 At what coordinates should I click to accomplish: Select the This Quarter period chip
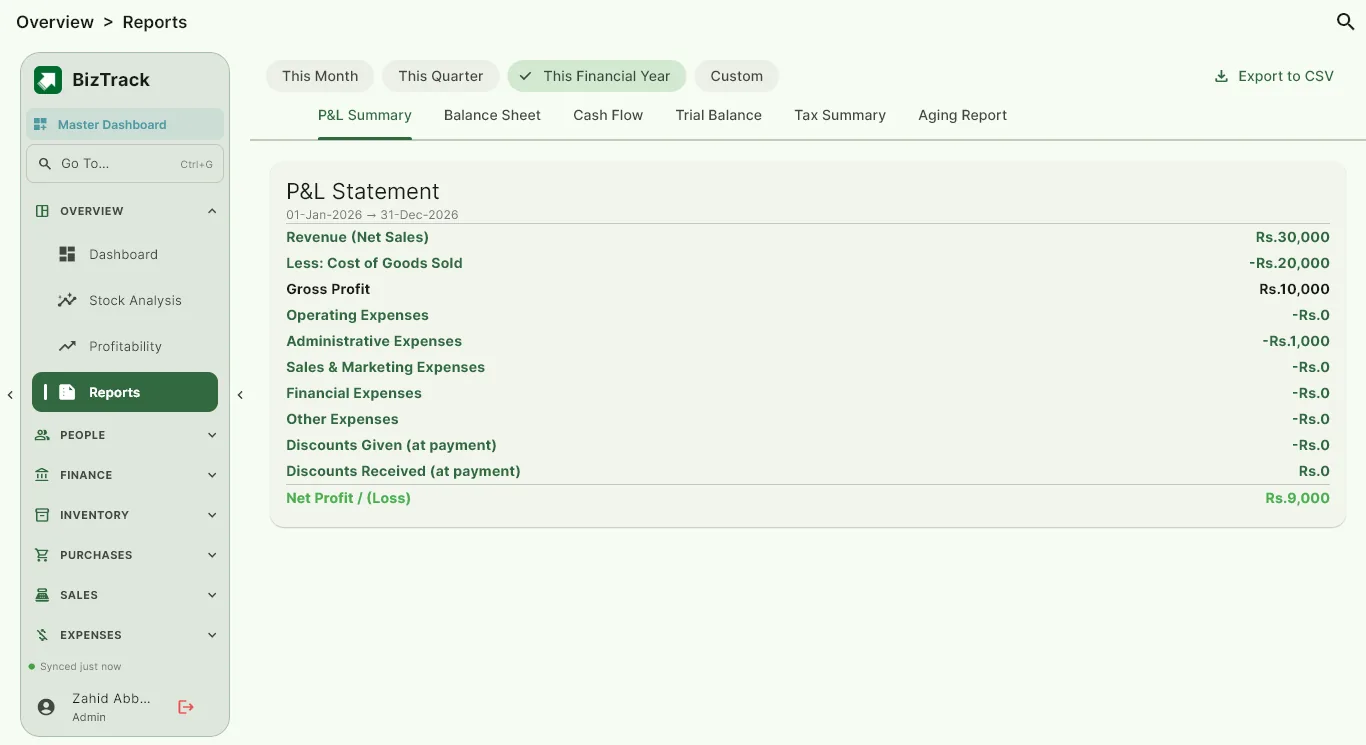coord(441,76)
